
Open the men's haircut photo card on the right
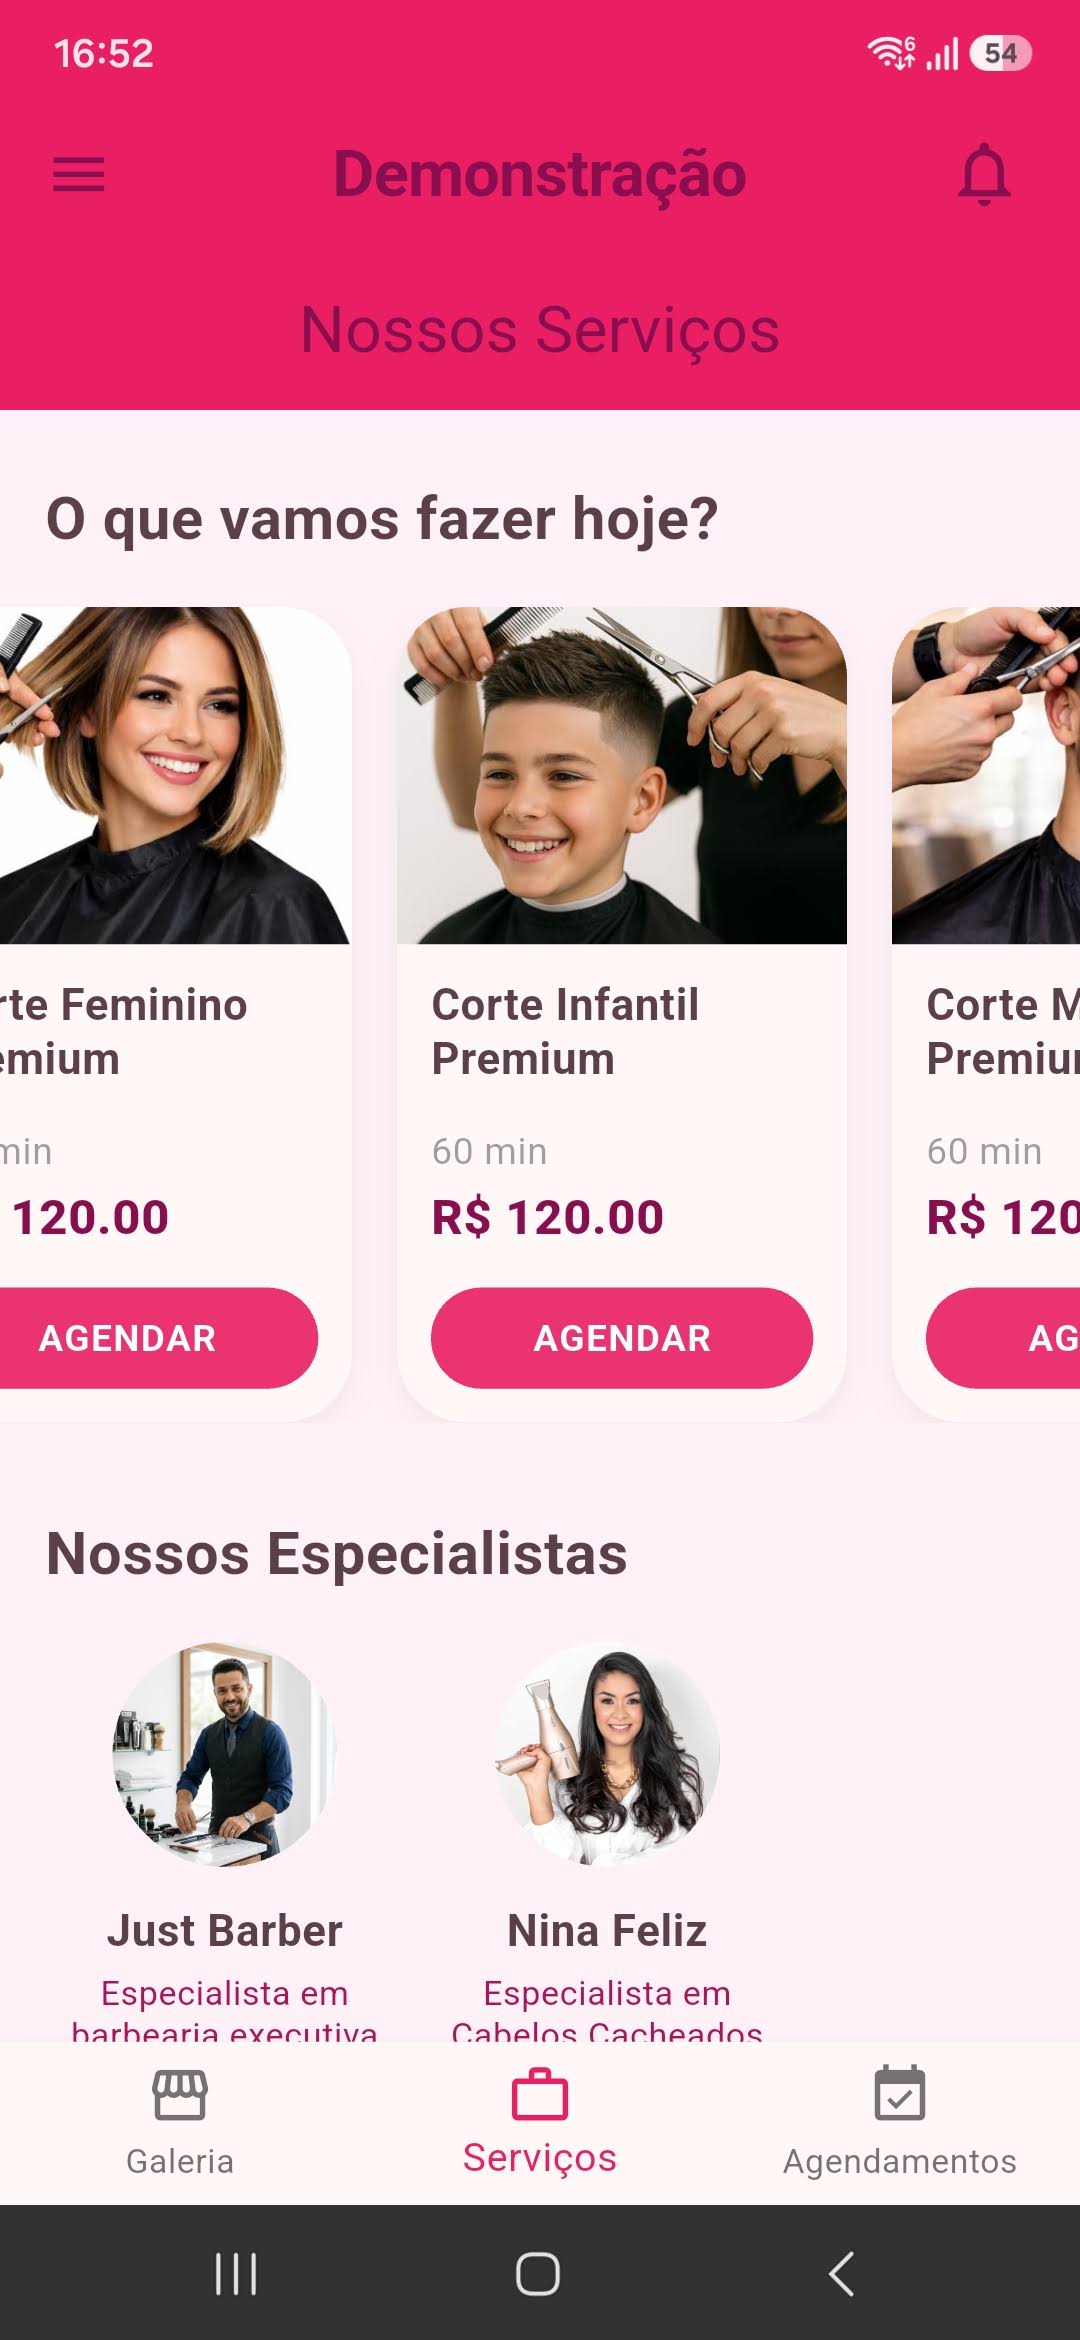coord(986,775)
